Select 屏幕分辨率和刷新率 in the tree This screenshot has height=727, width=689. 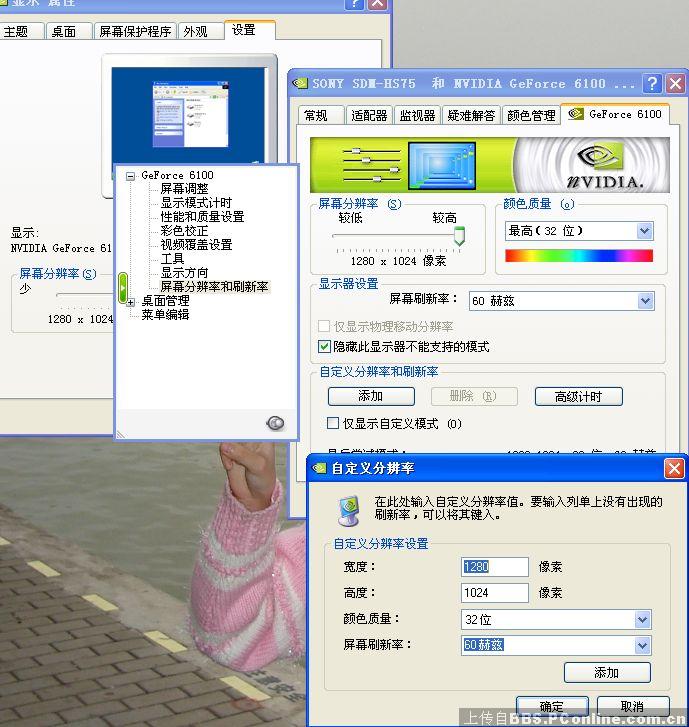214,287
